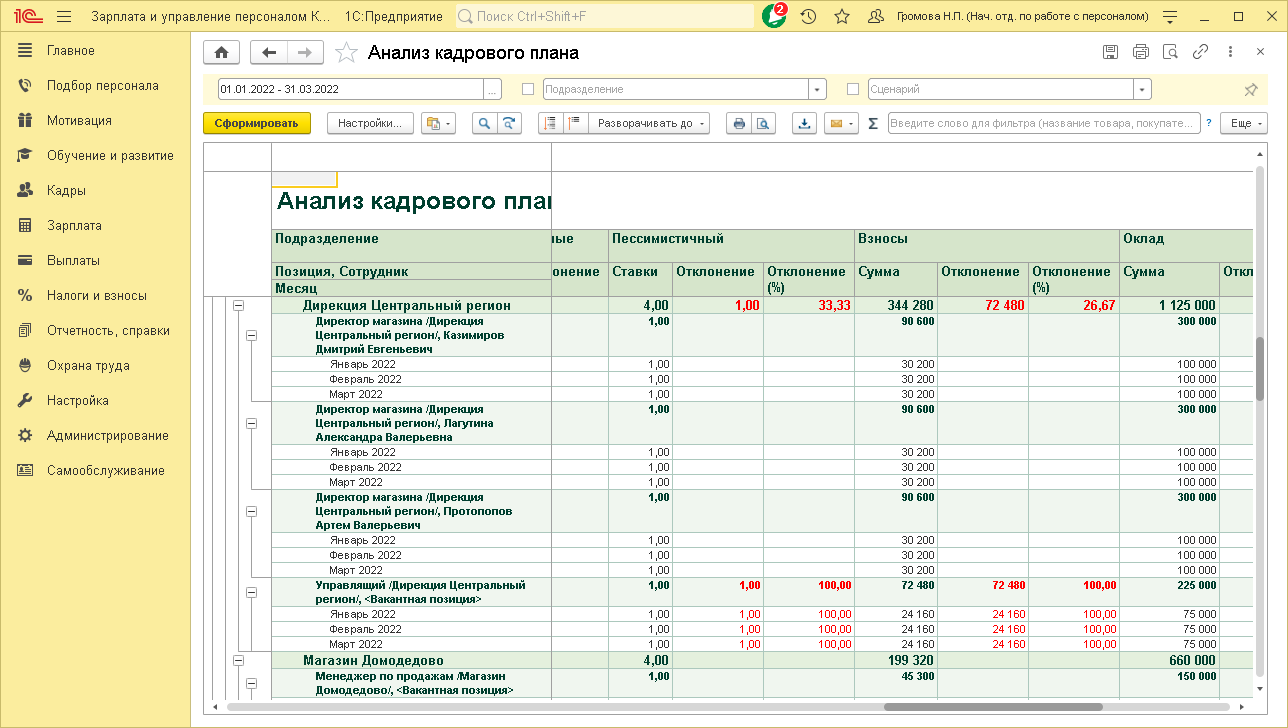
Task: Click the print preview icon
Action: pos(763,123)
